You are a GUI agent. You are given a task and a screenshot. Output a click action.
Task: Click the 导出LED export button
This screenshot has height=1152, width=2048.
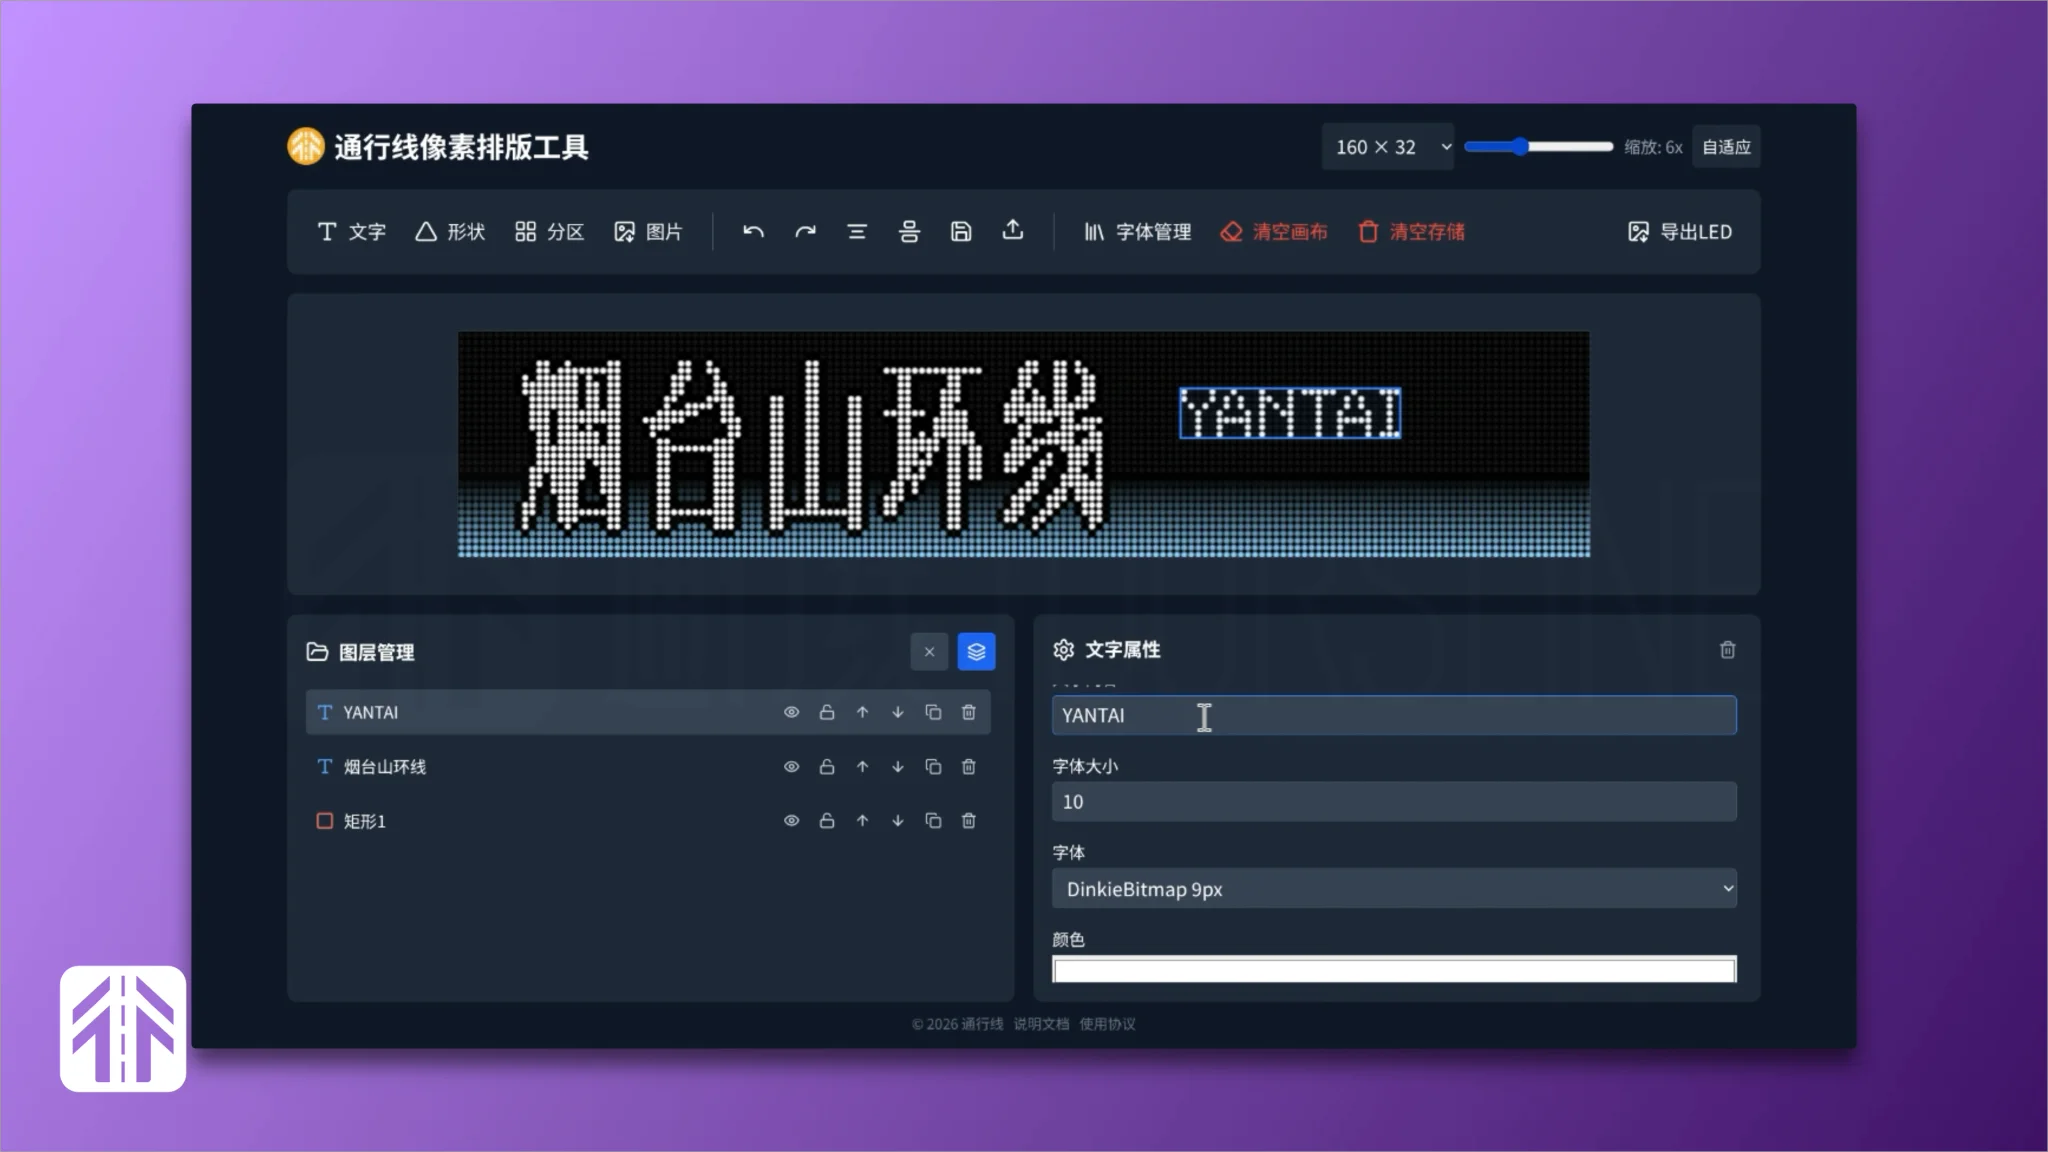(1680, 231)
